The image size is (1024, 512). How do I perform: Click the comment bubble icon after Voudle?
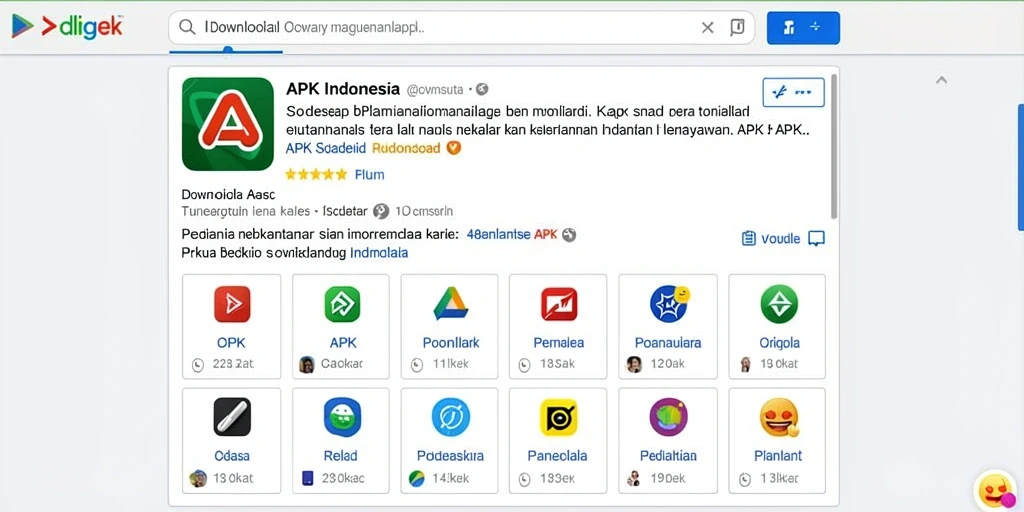click(816, 238)
